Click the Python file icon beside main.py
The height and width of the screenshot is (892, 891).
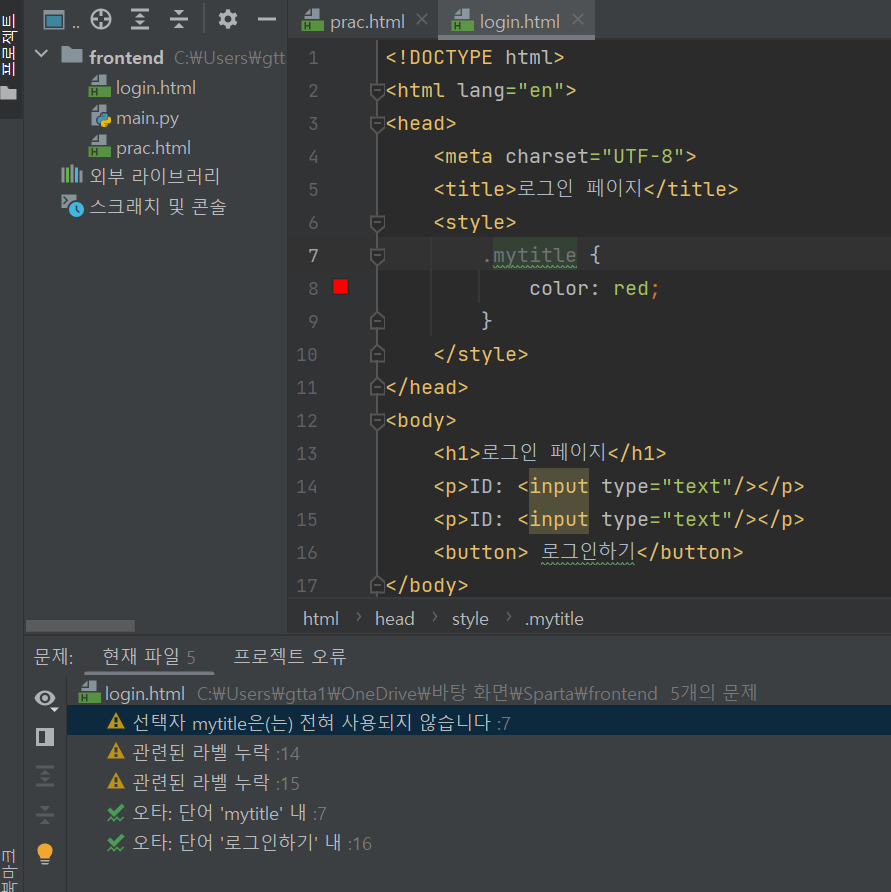(101, 117)
